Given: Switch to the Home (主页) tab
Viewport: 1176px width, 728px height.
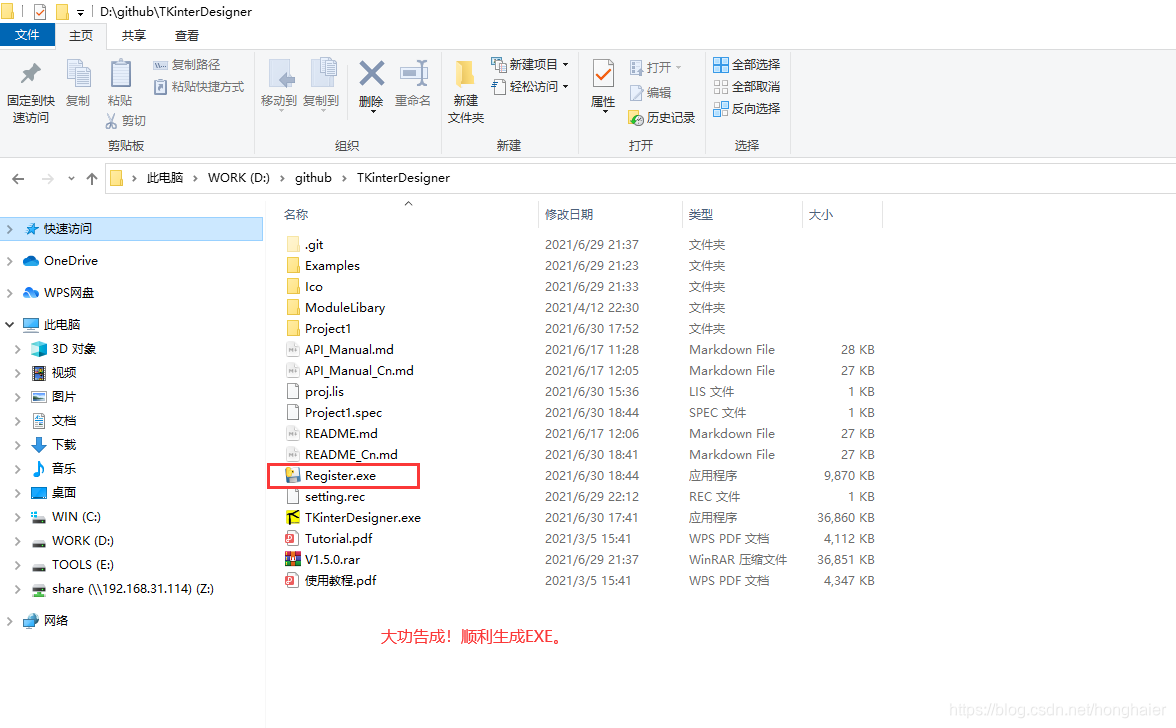Looking at the screenshot, I should (x=81, y=35).
